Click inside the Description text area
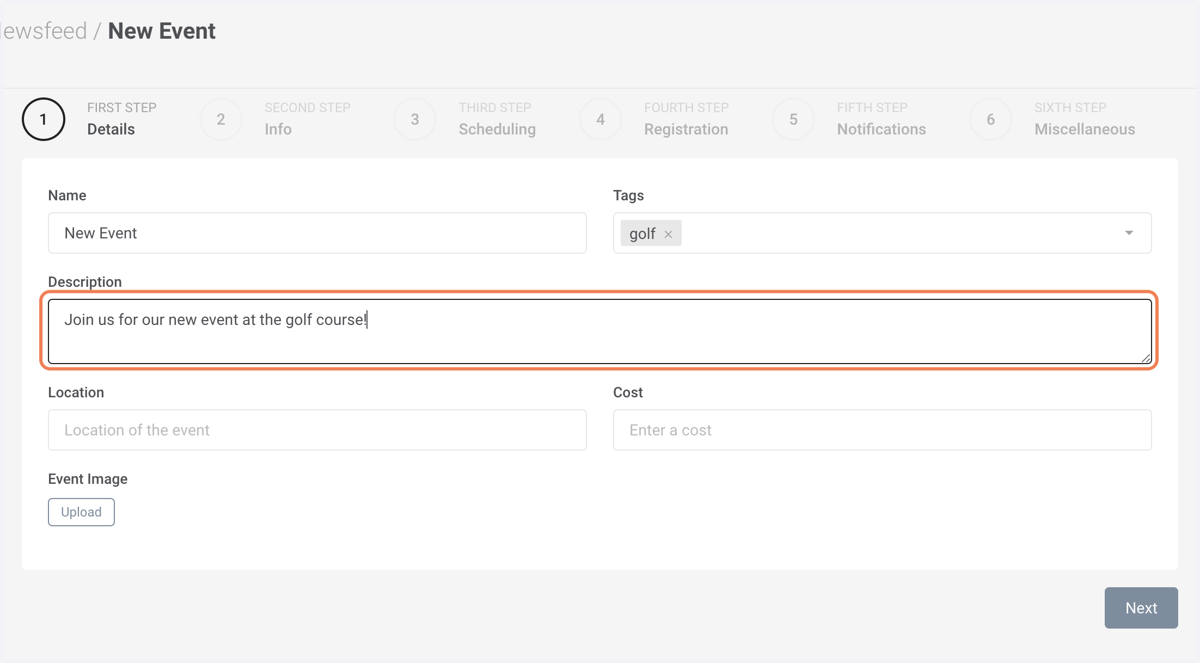Image resolution: width=1200 pixels, height=663 pixels. [x=600, y=331]
